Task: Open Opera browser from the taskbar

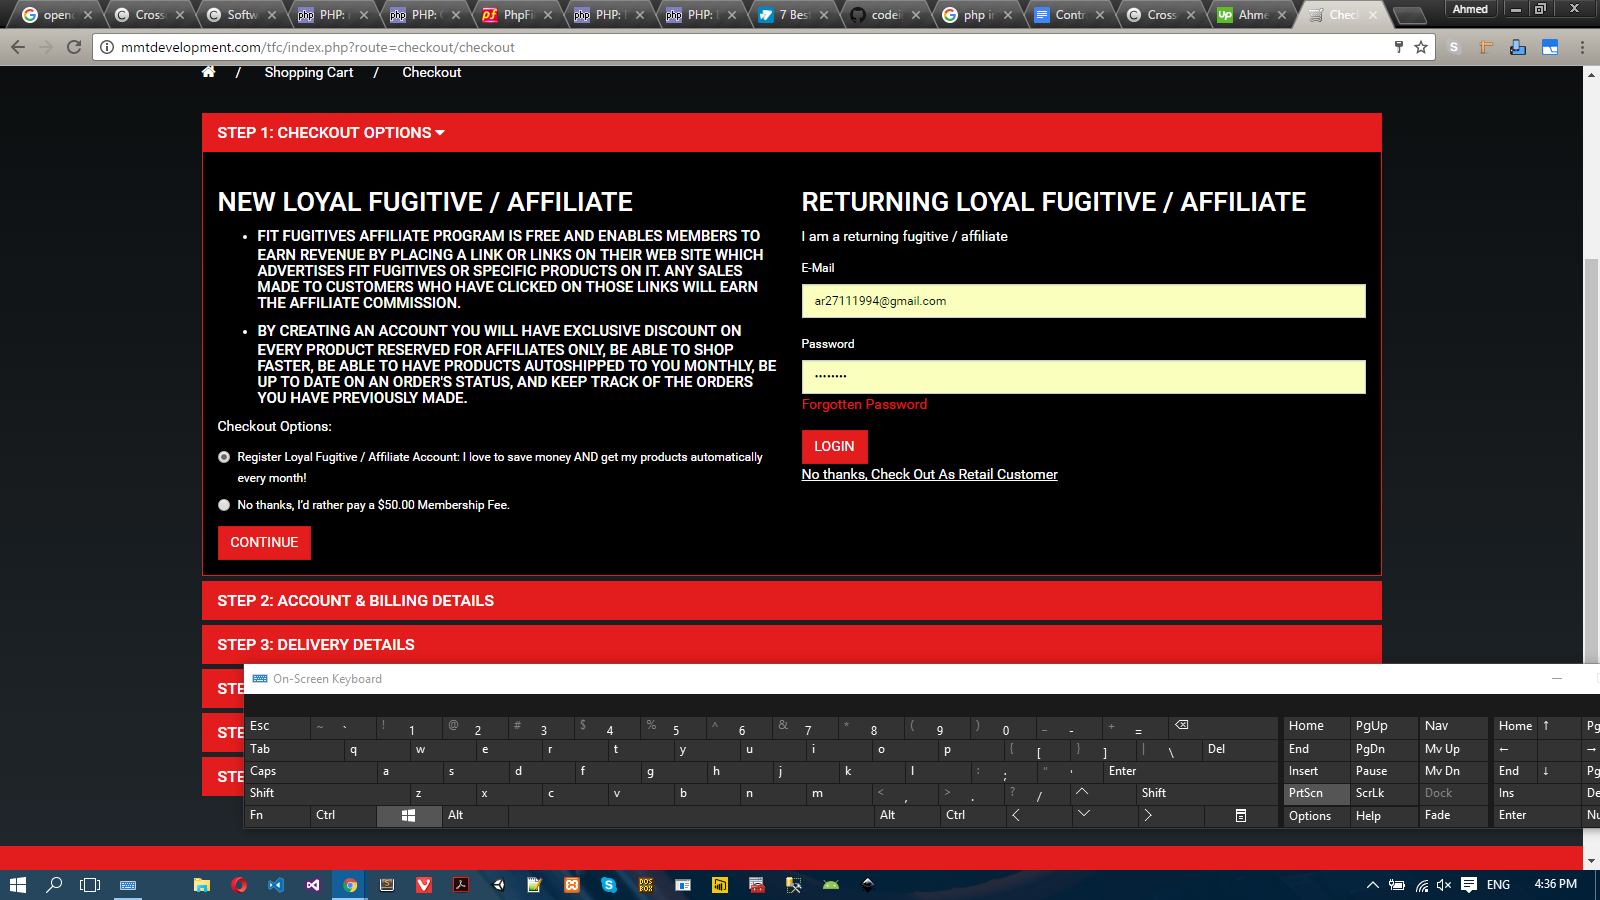Action: pos(239,885)
